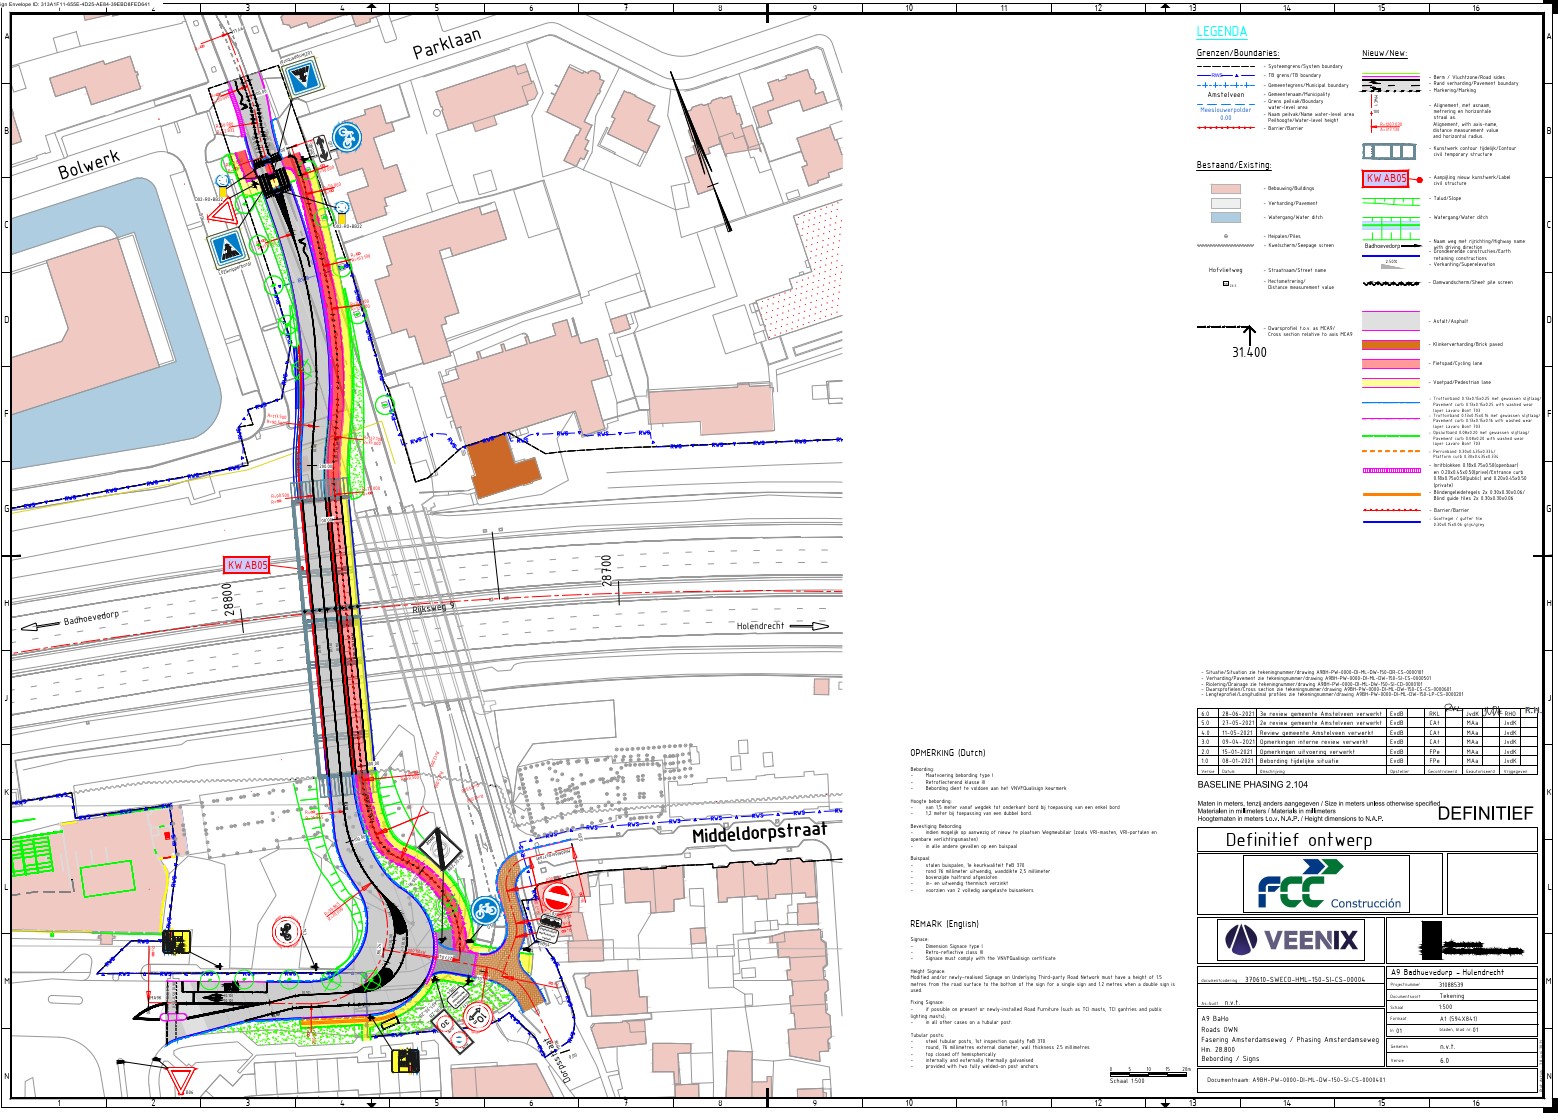Click the KW AB05 label on the map
The width and height of the screenshot is (1558, 1113).
(x=247, y=566)
